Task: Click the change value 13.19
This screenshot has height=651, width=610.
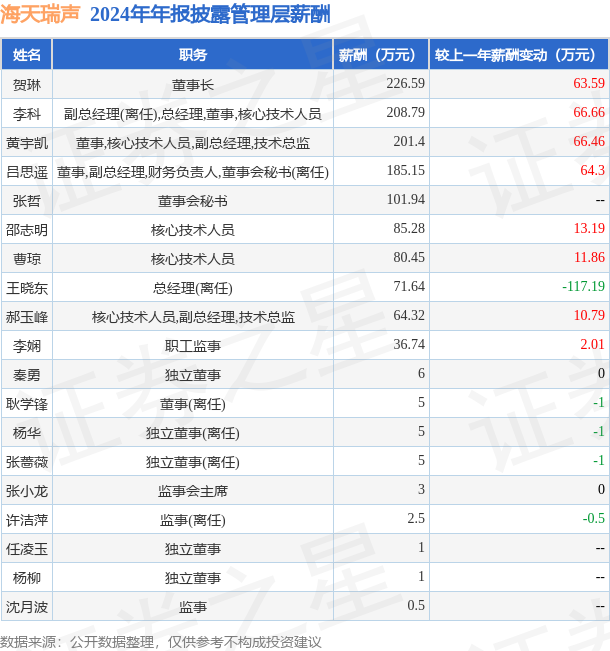Action: pos(589,228)
